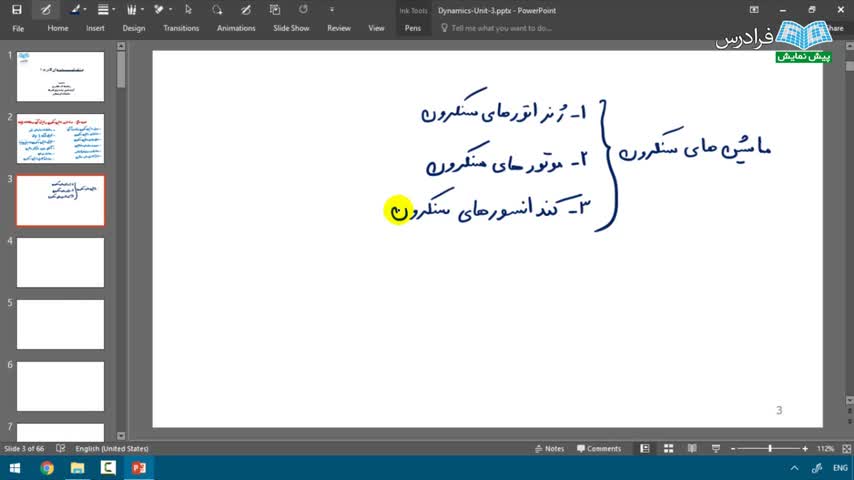This screenshot has width=854, height=480.
Task: Click the zoom in plus button
Action: pyautogui.click(x=805, y=448)
